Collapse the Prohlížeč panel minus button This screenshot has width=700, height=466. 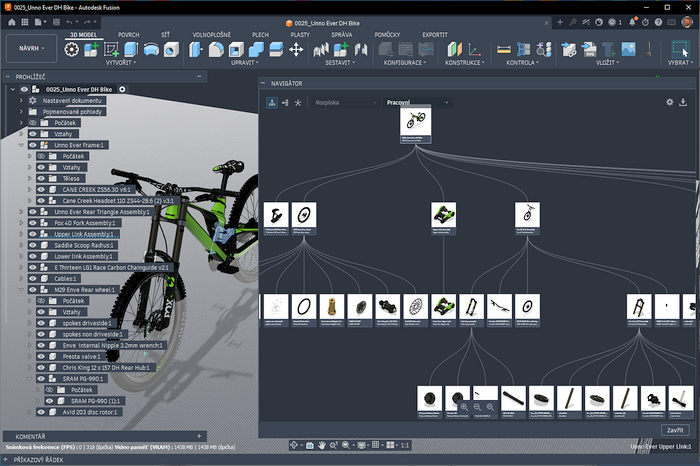[x=199, y=76]
